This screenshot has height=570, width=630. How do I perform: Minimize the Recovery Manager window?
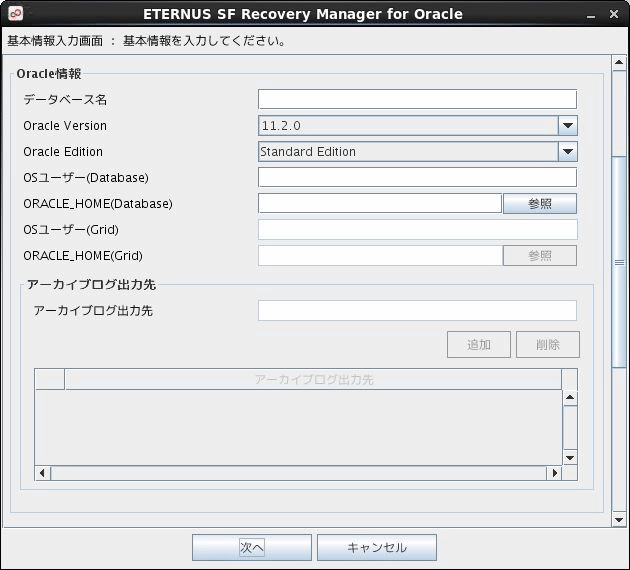click(591, 15)
